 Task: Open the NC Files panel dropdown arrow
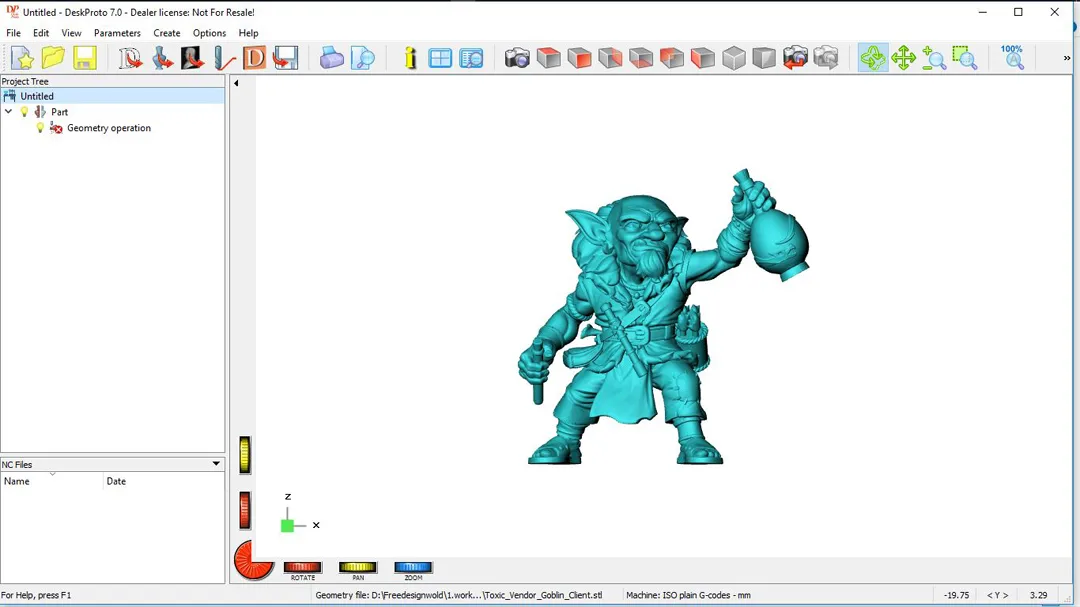[216, 464]
